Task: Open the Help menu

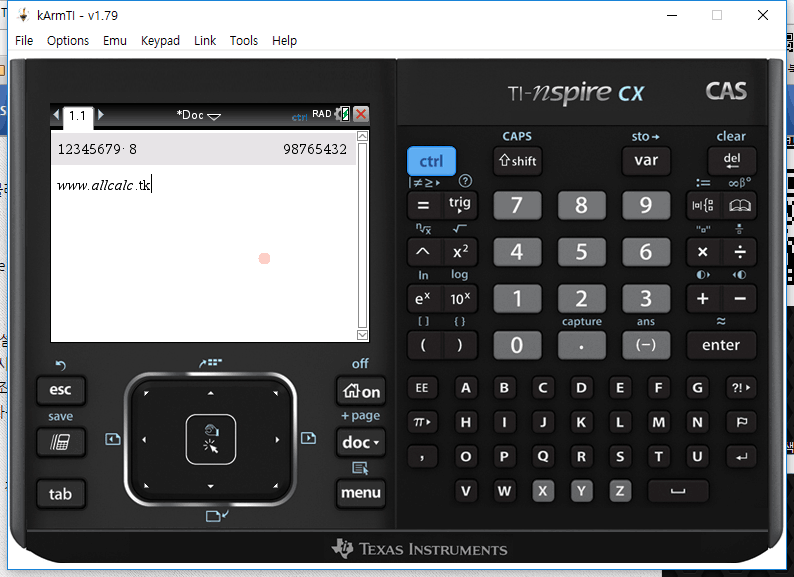Action: click(284, 41)
